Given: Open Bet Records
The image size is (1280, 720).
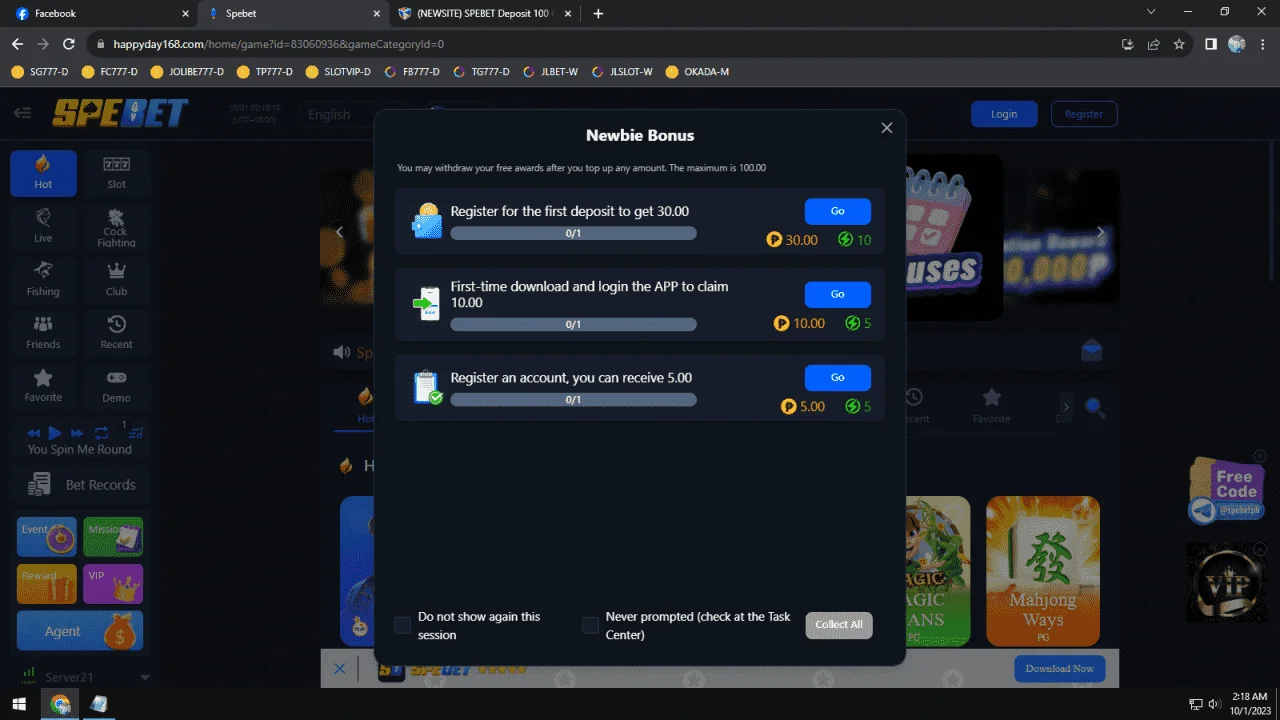Looking at the screenshot, I should point(80,485).
